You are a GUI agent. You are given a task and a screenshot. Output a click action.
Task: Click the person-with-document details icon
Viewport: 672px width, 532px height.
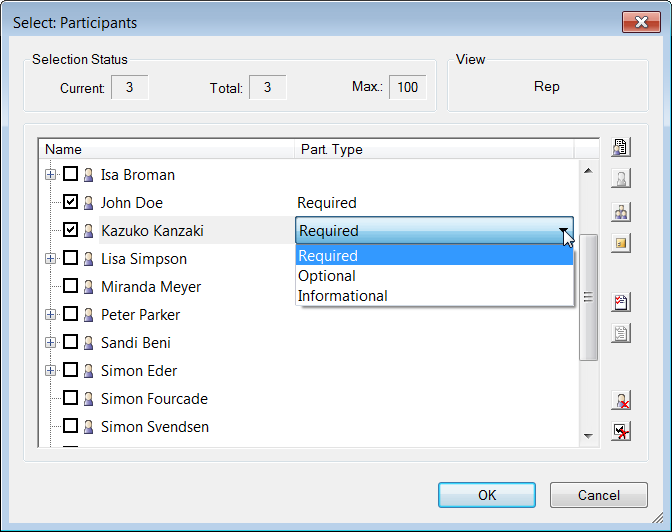tap(621, 147)
